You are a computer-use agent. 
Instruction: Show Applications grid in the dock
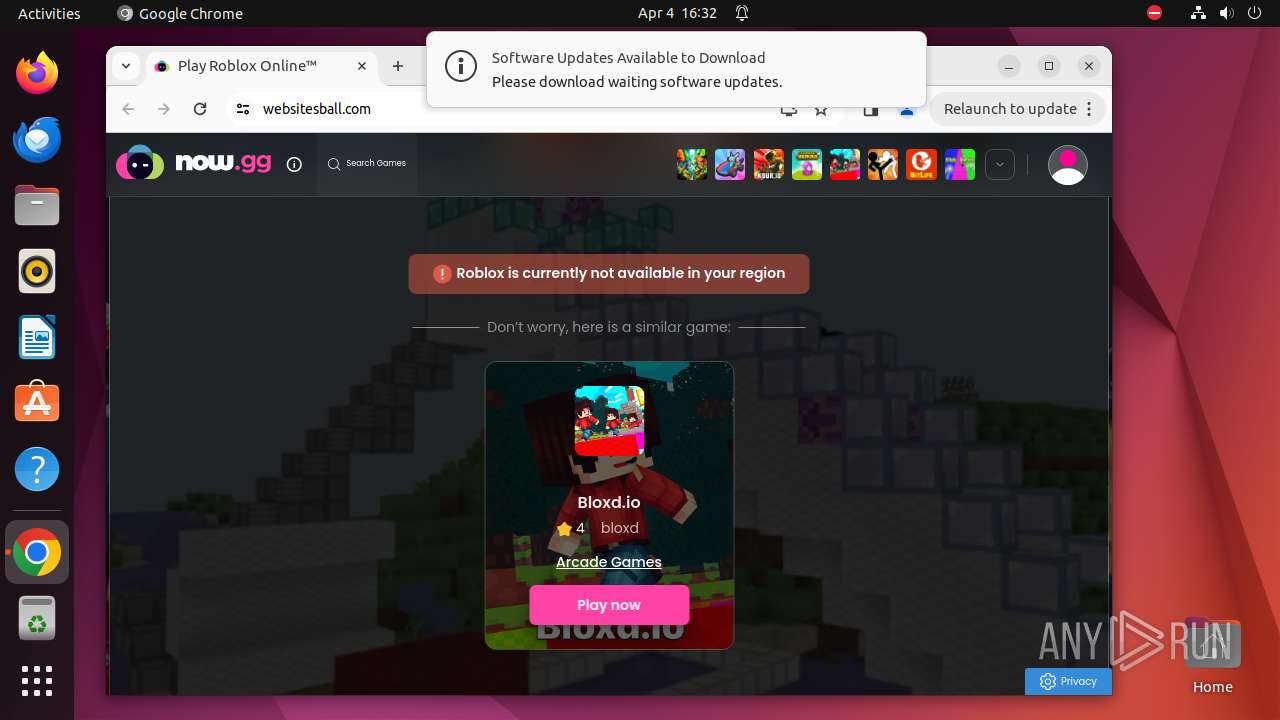37,681
